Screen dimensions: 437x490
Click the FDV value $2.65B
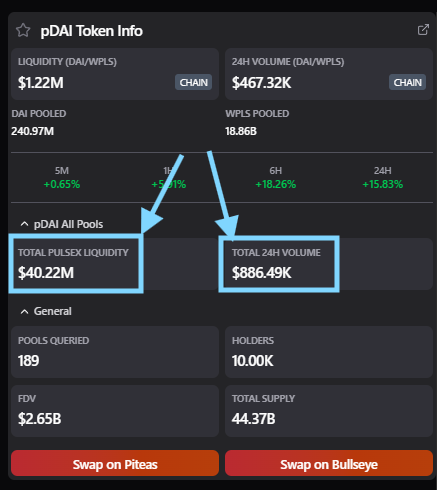40,419
